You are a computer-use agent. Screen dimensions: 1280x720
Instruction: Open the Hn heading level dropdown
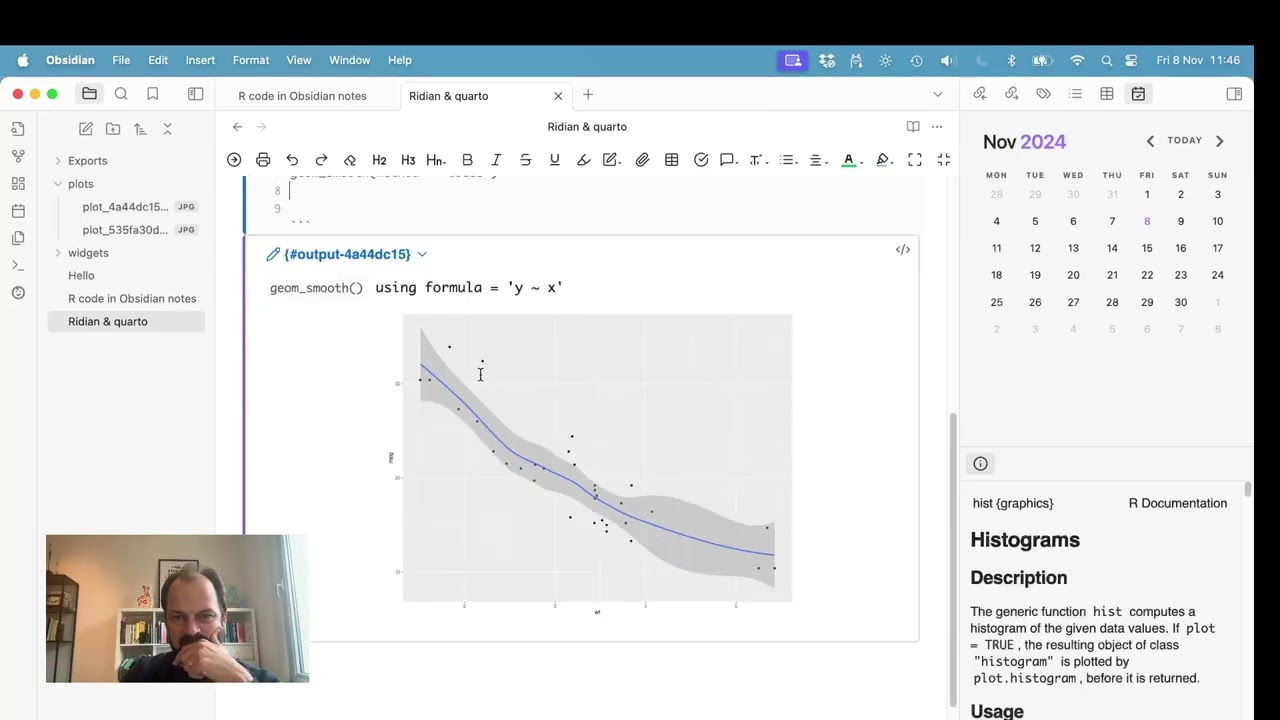[436, 160]
